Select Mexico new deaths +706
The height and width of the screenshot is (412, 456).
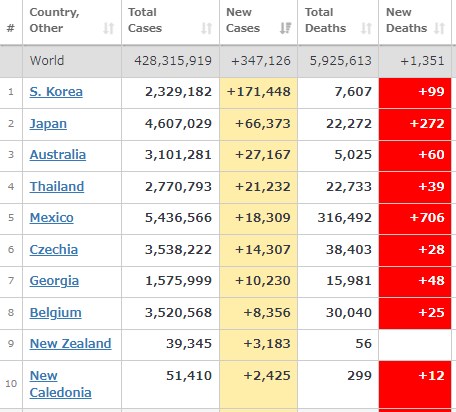point(427,218)
